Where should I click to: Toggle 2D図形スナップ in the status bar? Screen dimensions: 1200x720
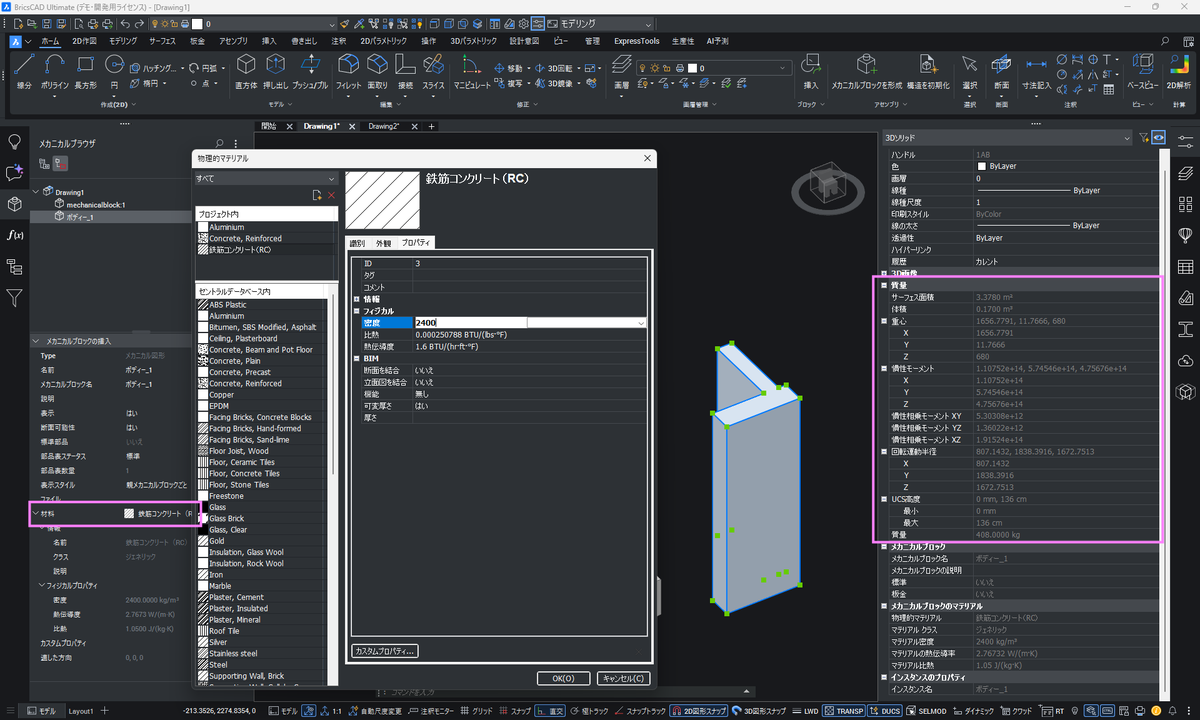[698, 711]
